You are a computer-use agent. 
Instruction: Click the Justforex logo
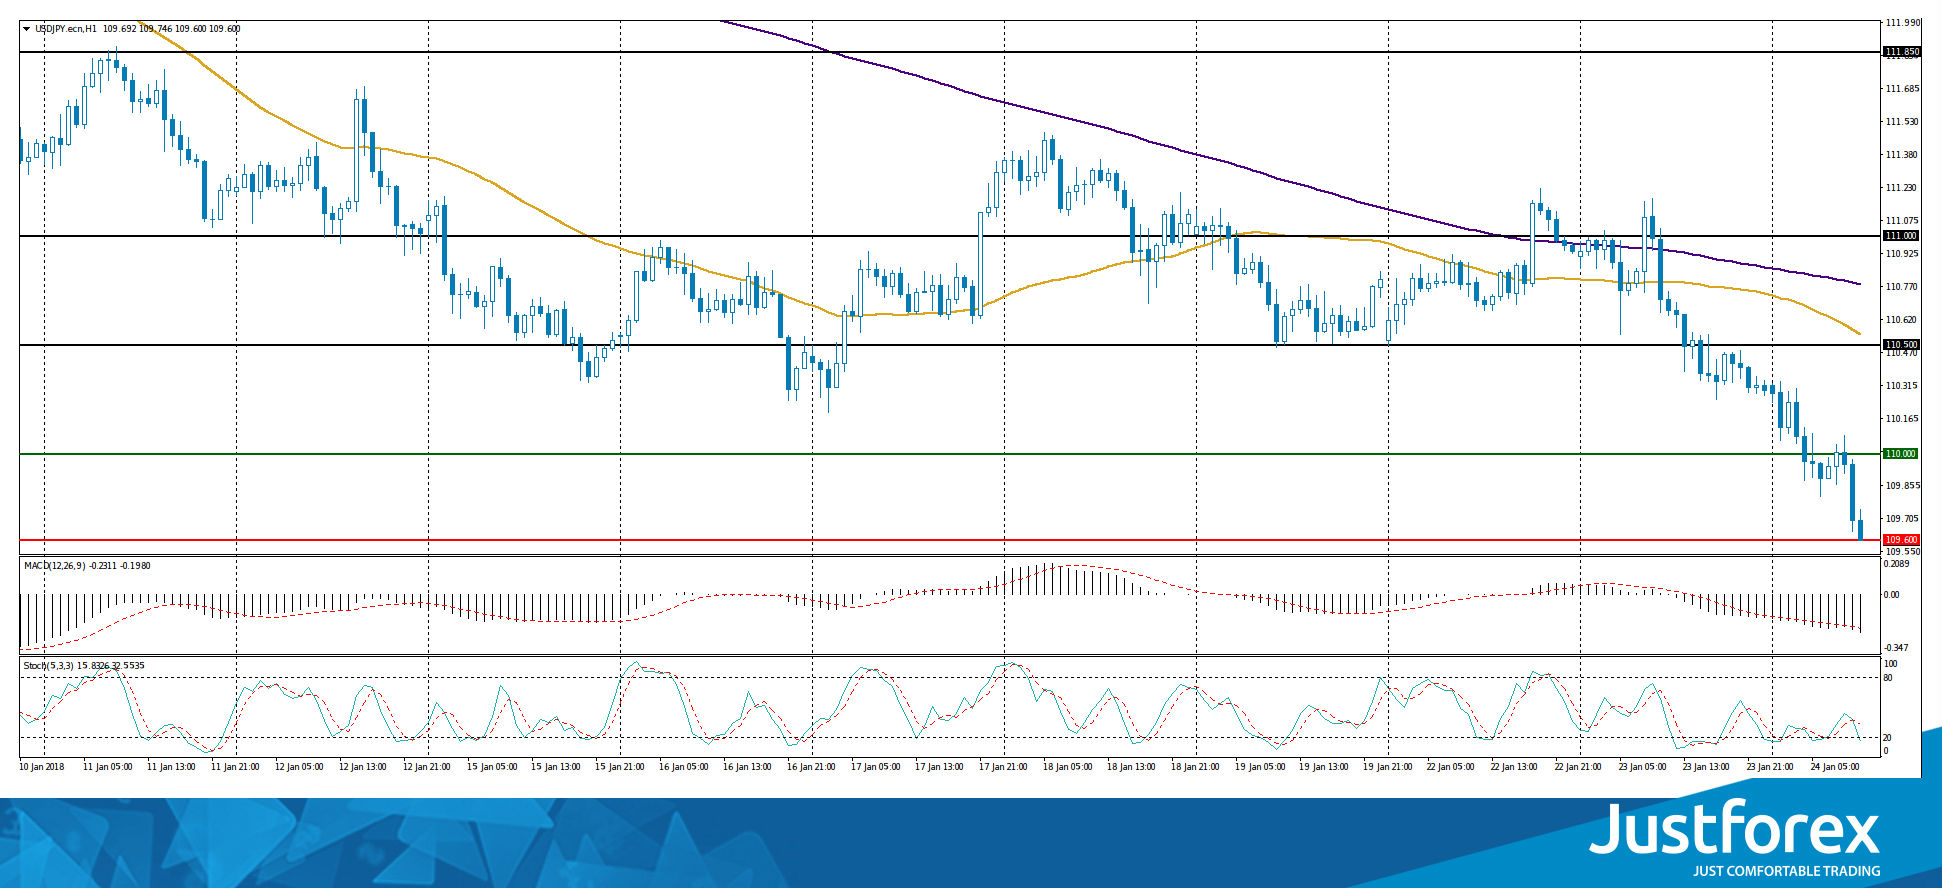click(1734, 828)
